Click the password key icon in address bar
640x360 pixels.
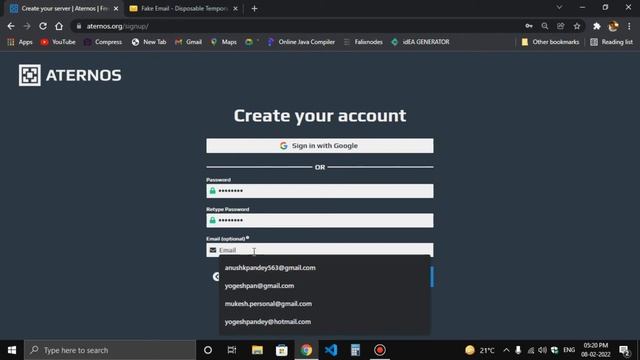pyautogui.click(x=529, y=26)
